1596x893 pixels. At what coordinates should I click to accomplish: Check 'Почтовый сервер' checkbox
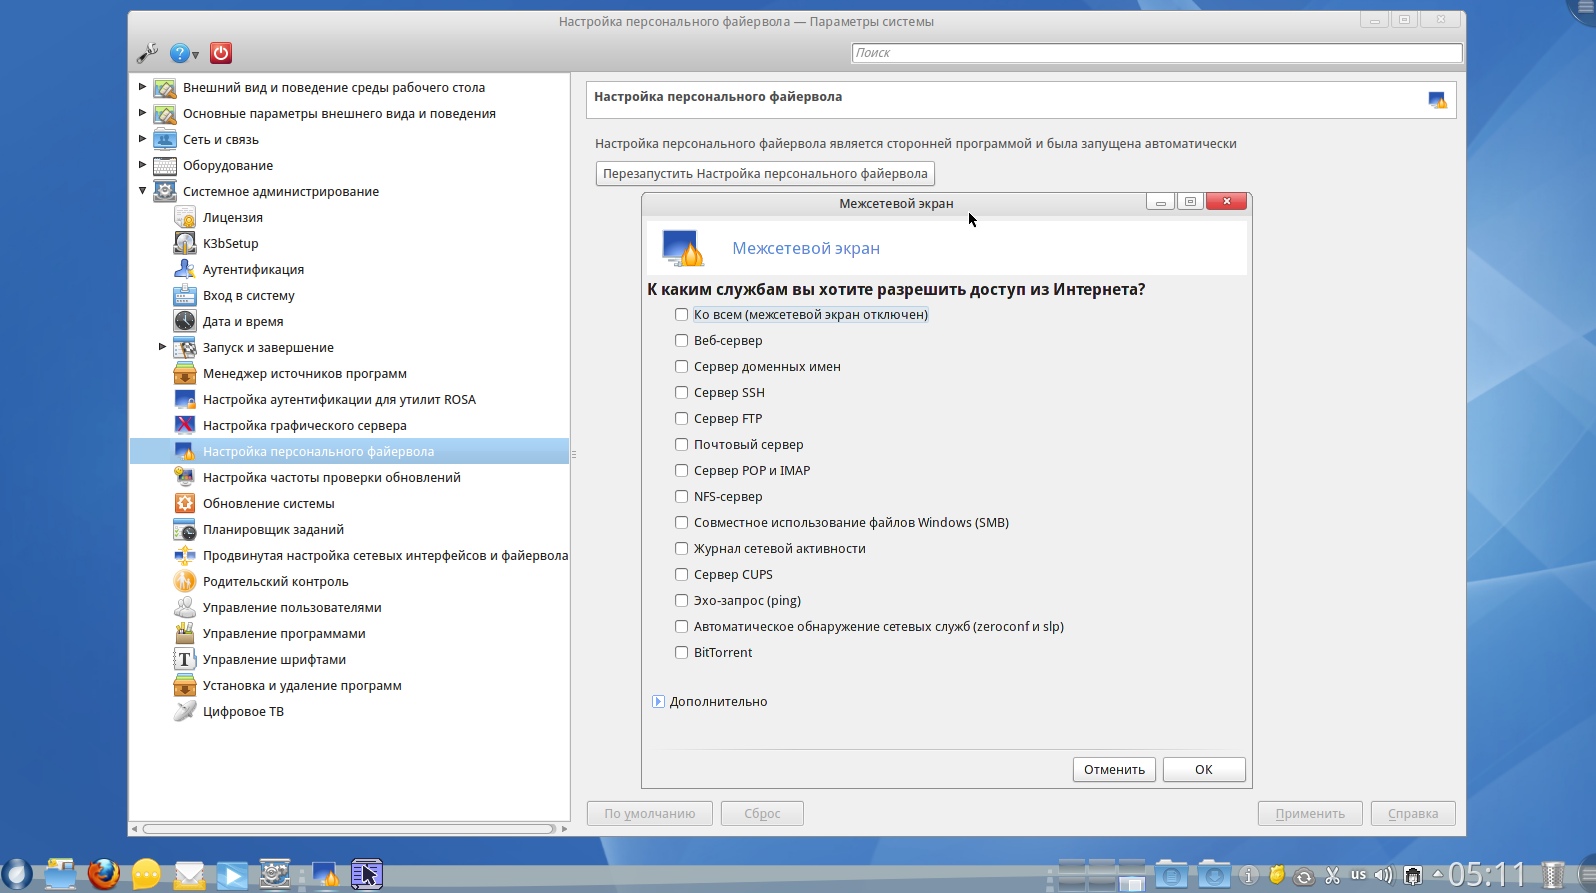[681, 444]
